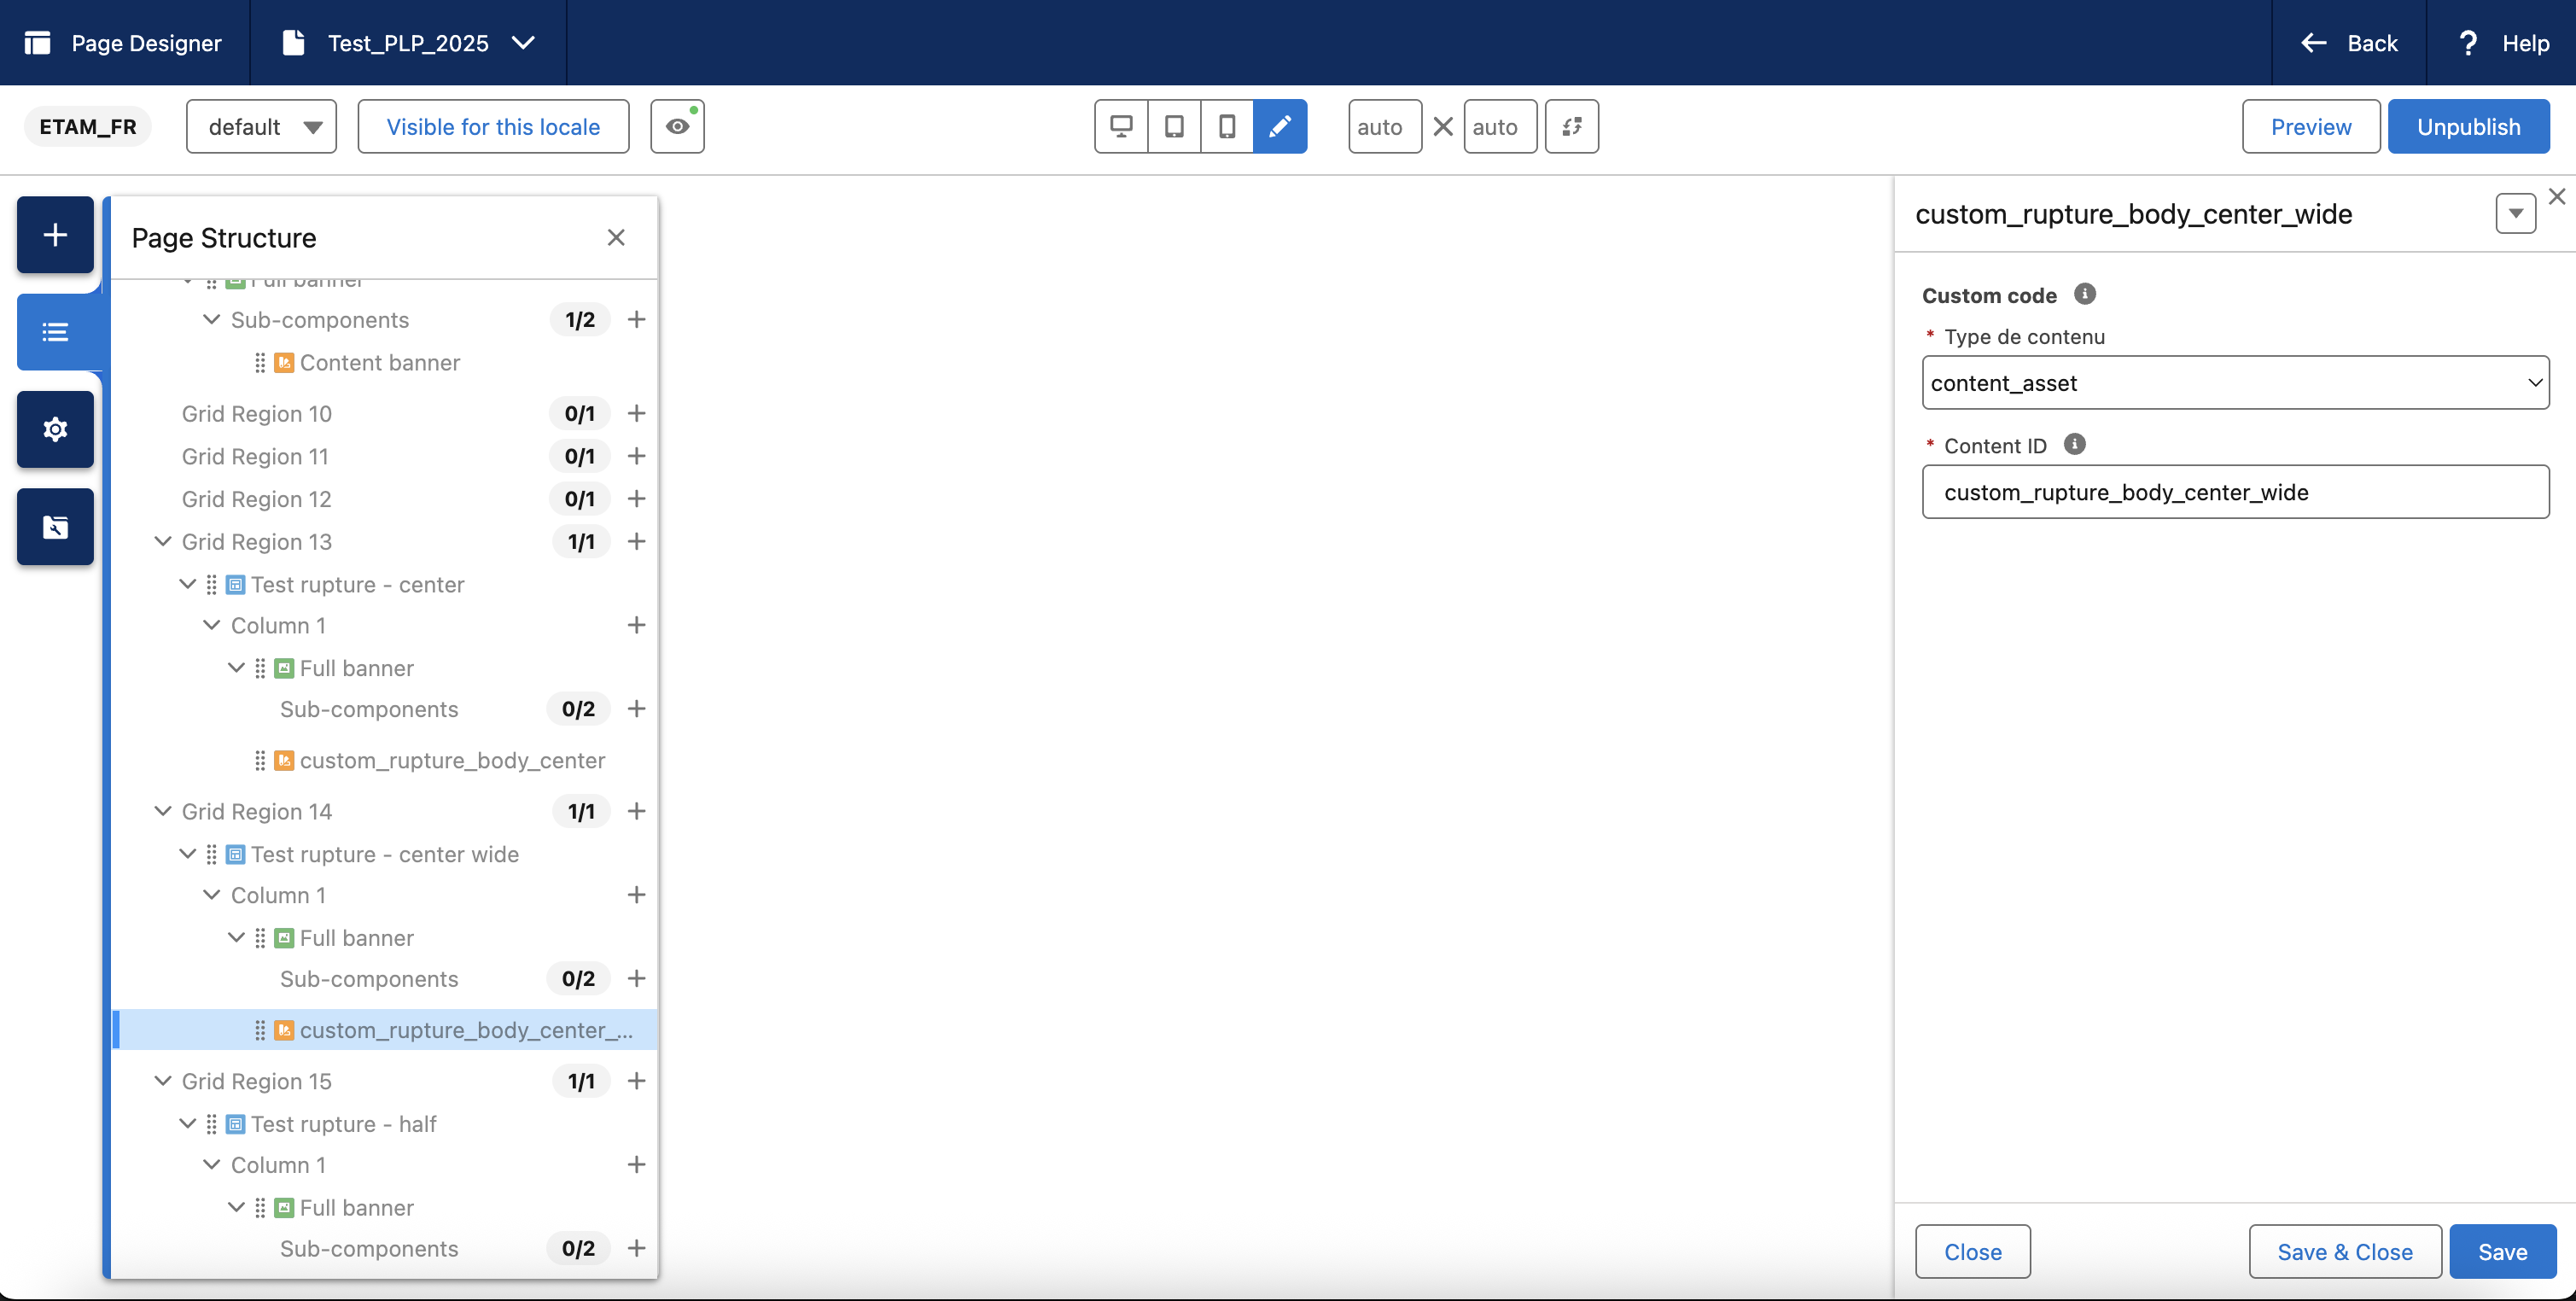This screenshot has height=1301, width=2576.
Task: Switch to mobile phone viewport icon
Action: coord(1227,127)
